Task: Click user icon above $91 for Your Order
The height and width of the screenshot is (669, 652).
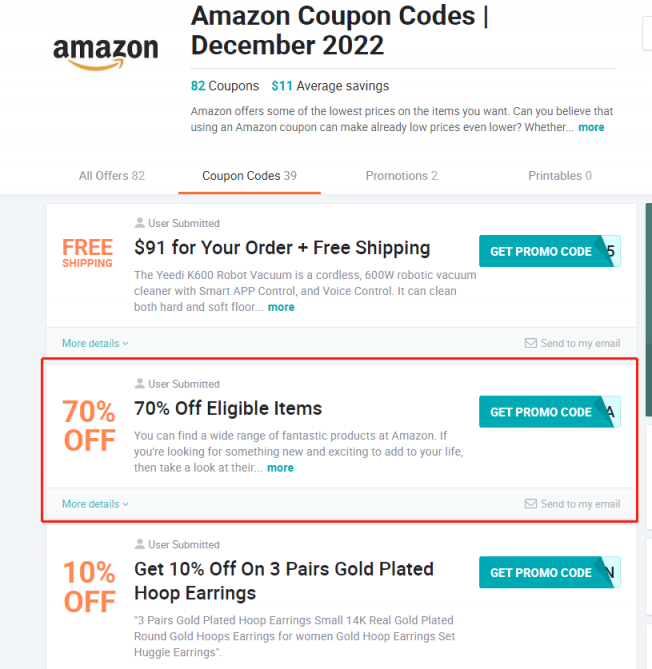Action: click(x=140, y=223)
